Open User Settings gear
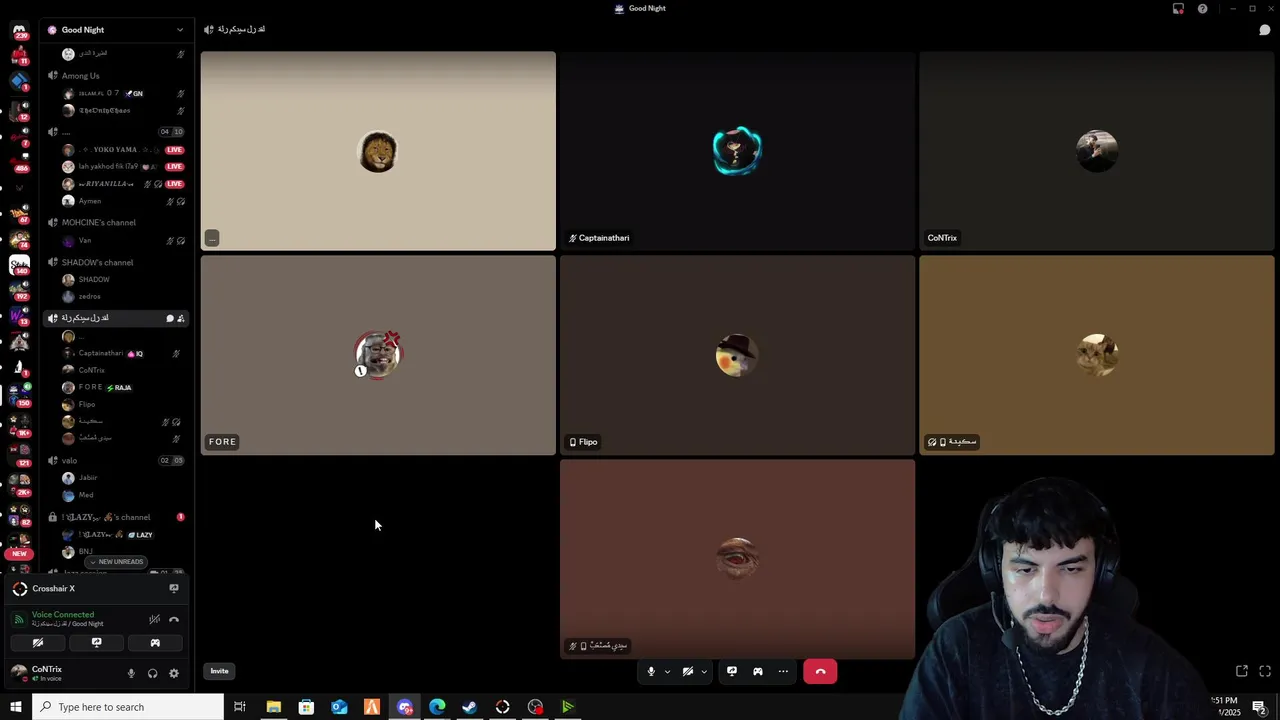 point(174,674)
